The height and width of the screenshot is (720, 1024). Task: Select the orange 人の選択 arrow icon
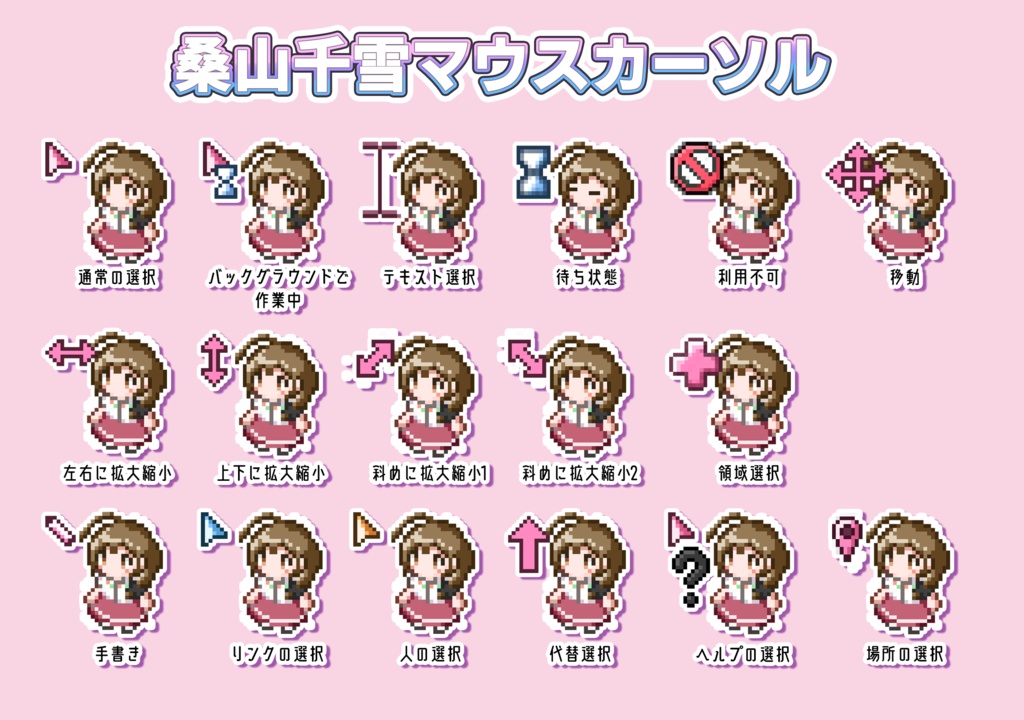[x=366, y=528]
